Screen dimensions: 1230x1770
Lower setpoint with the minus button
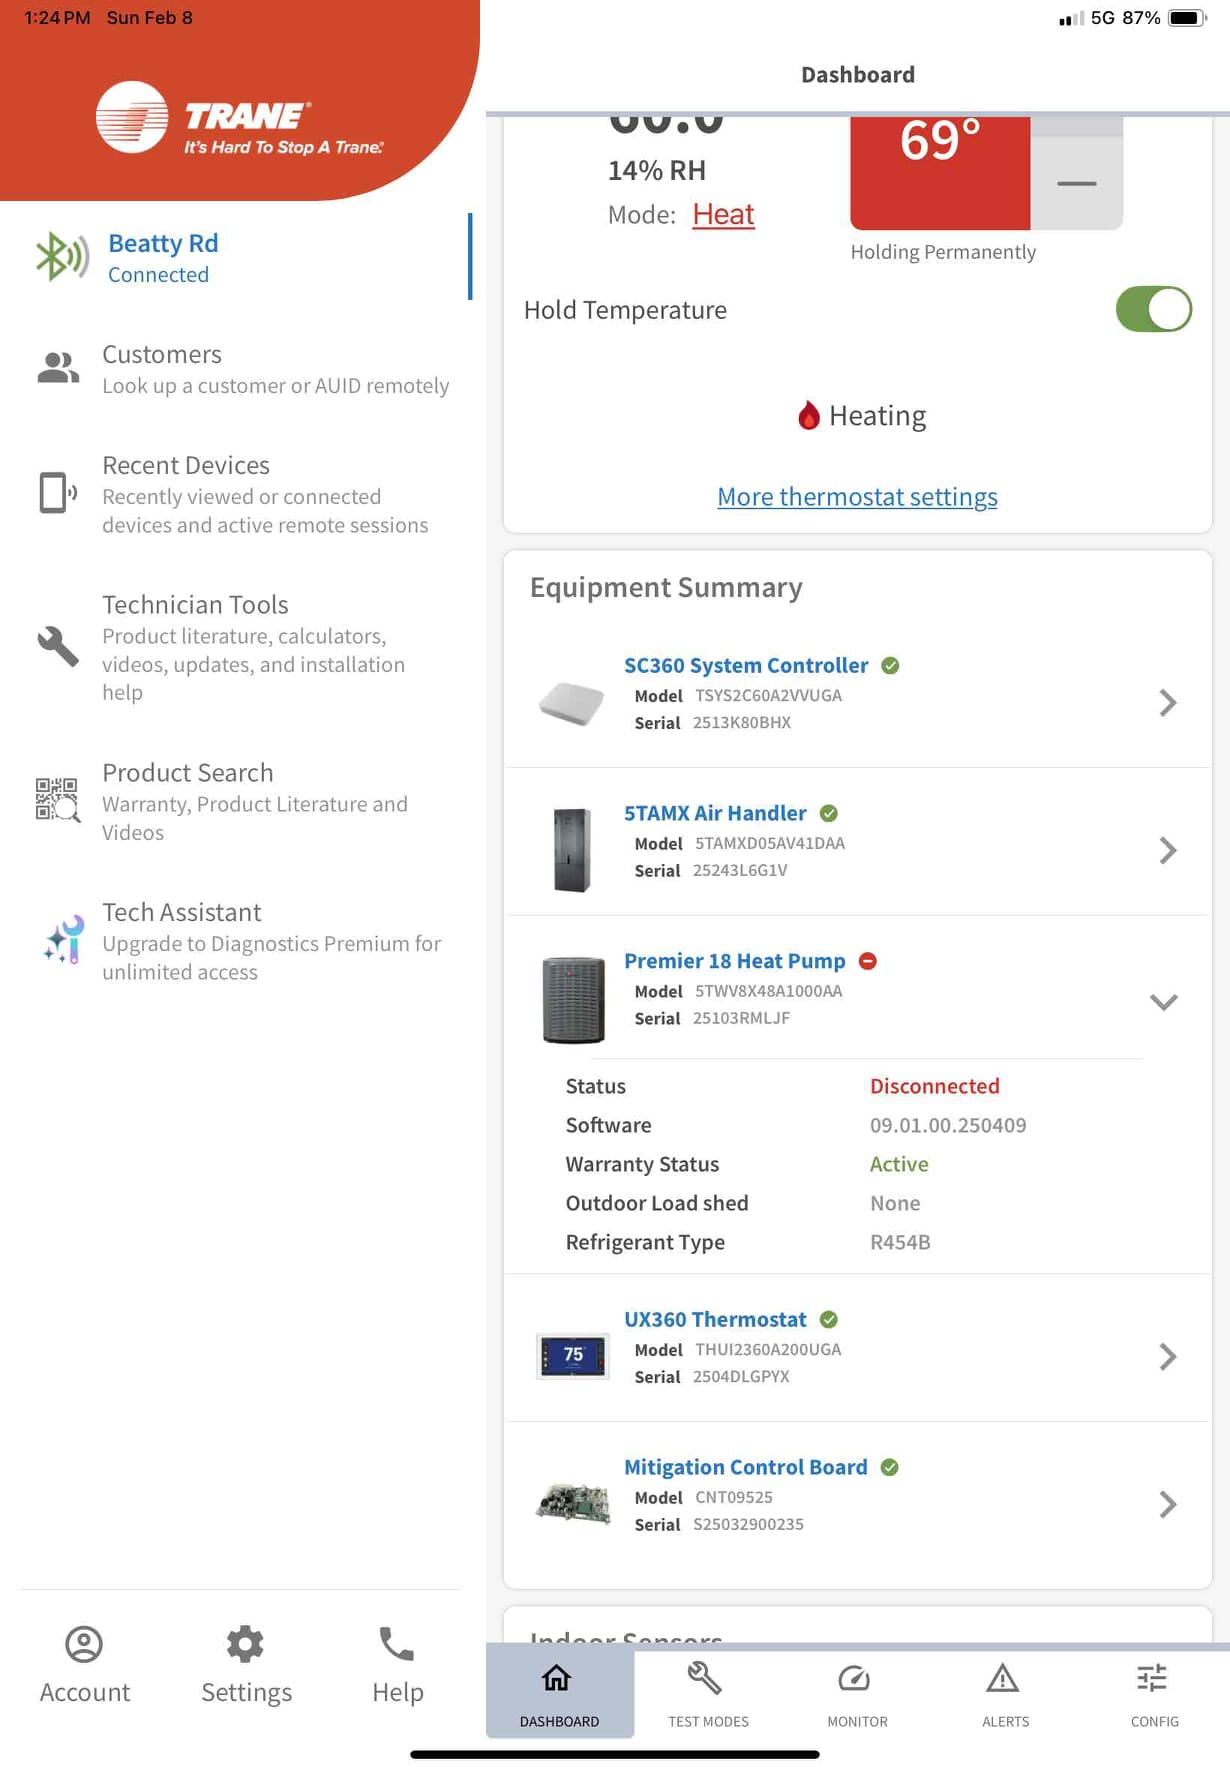point(1077,183)
